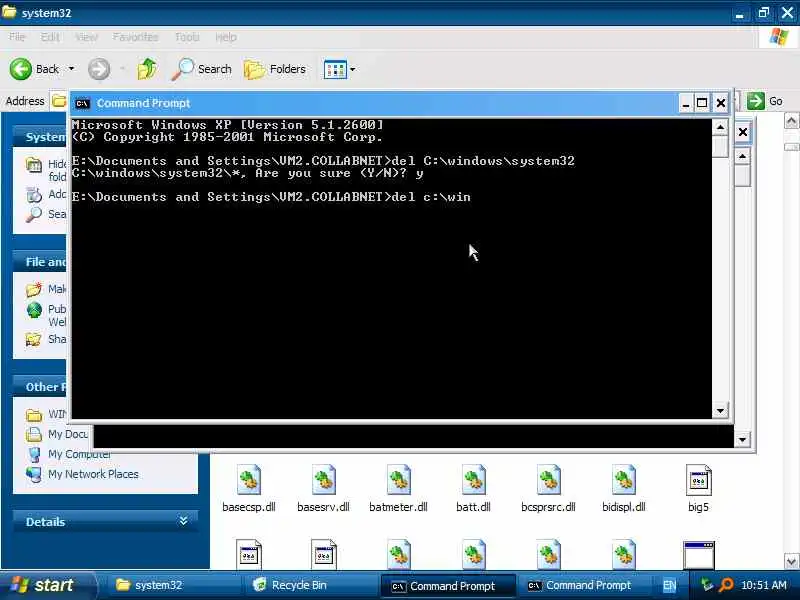Select the basesrv.dll file

pos(323,488)
